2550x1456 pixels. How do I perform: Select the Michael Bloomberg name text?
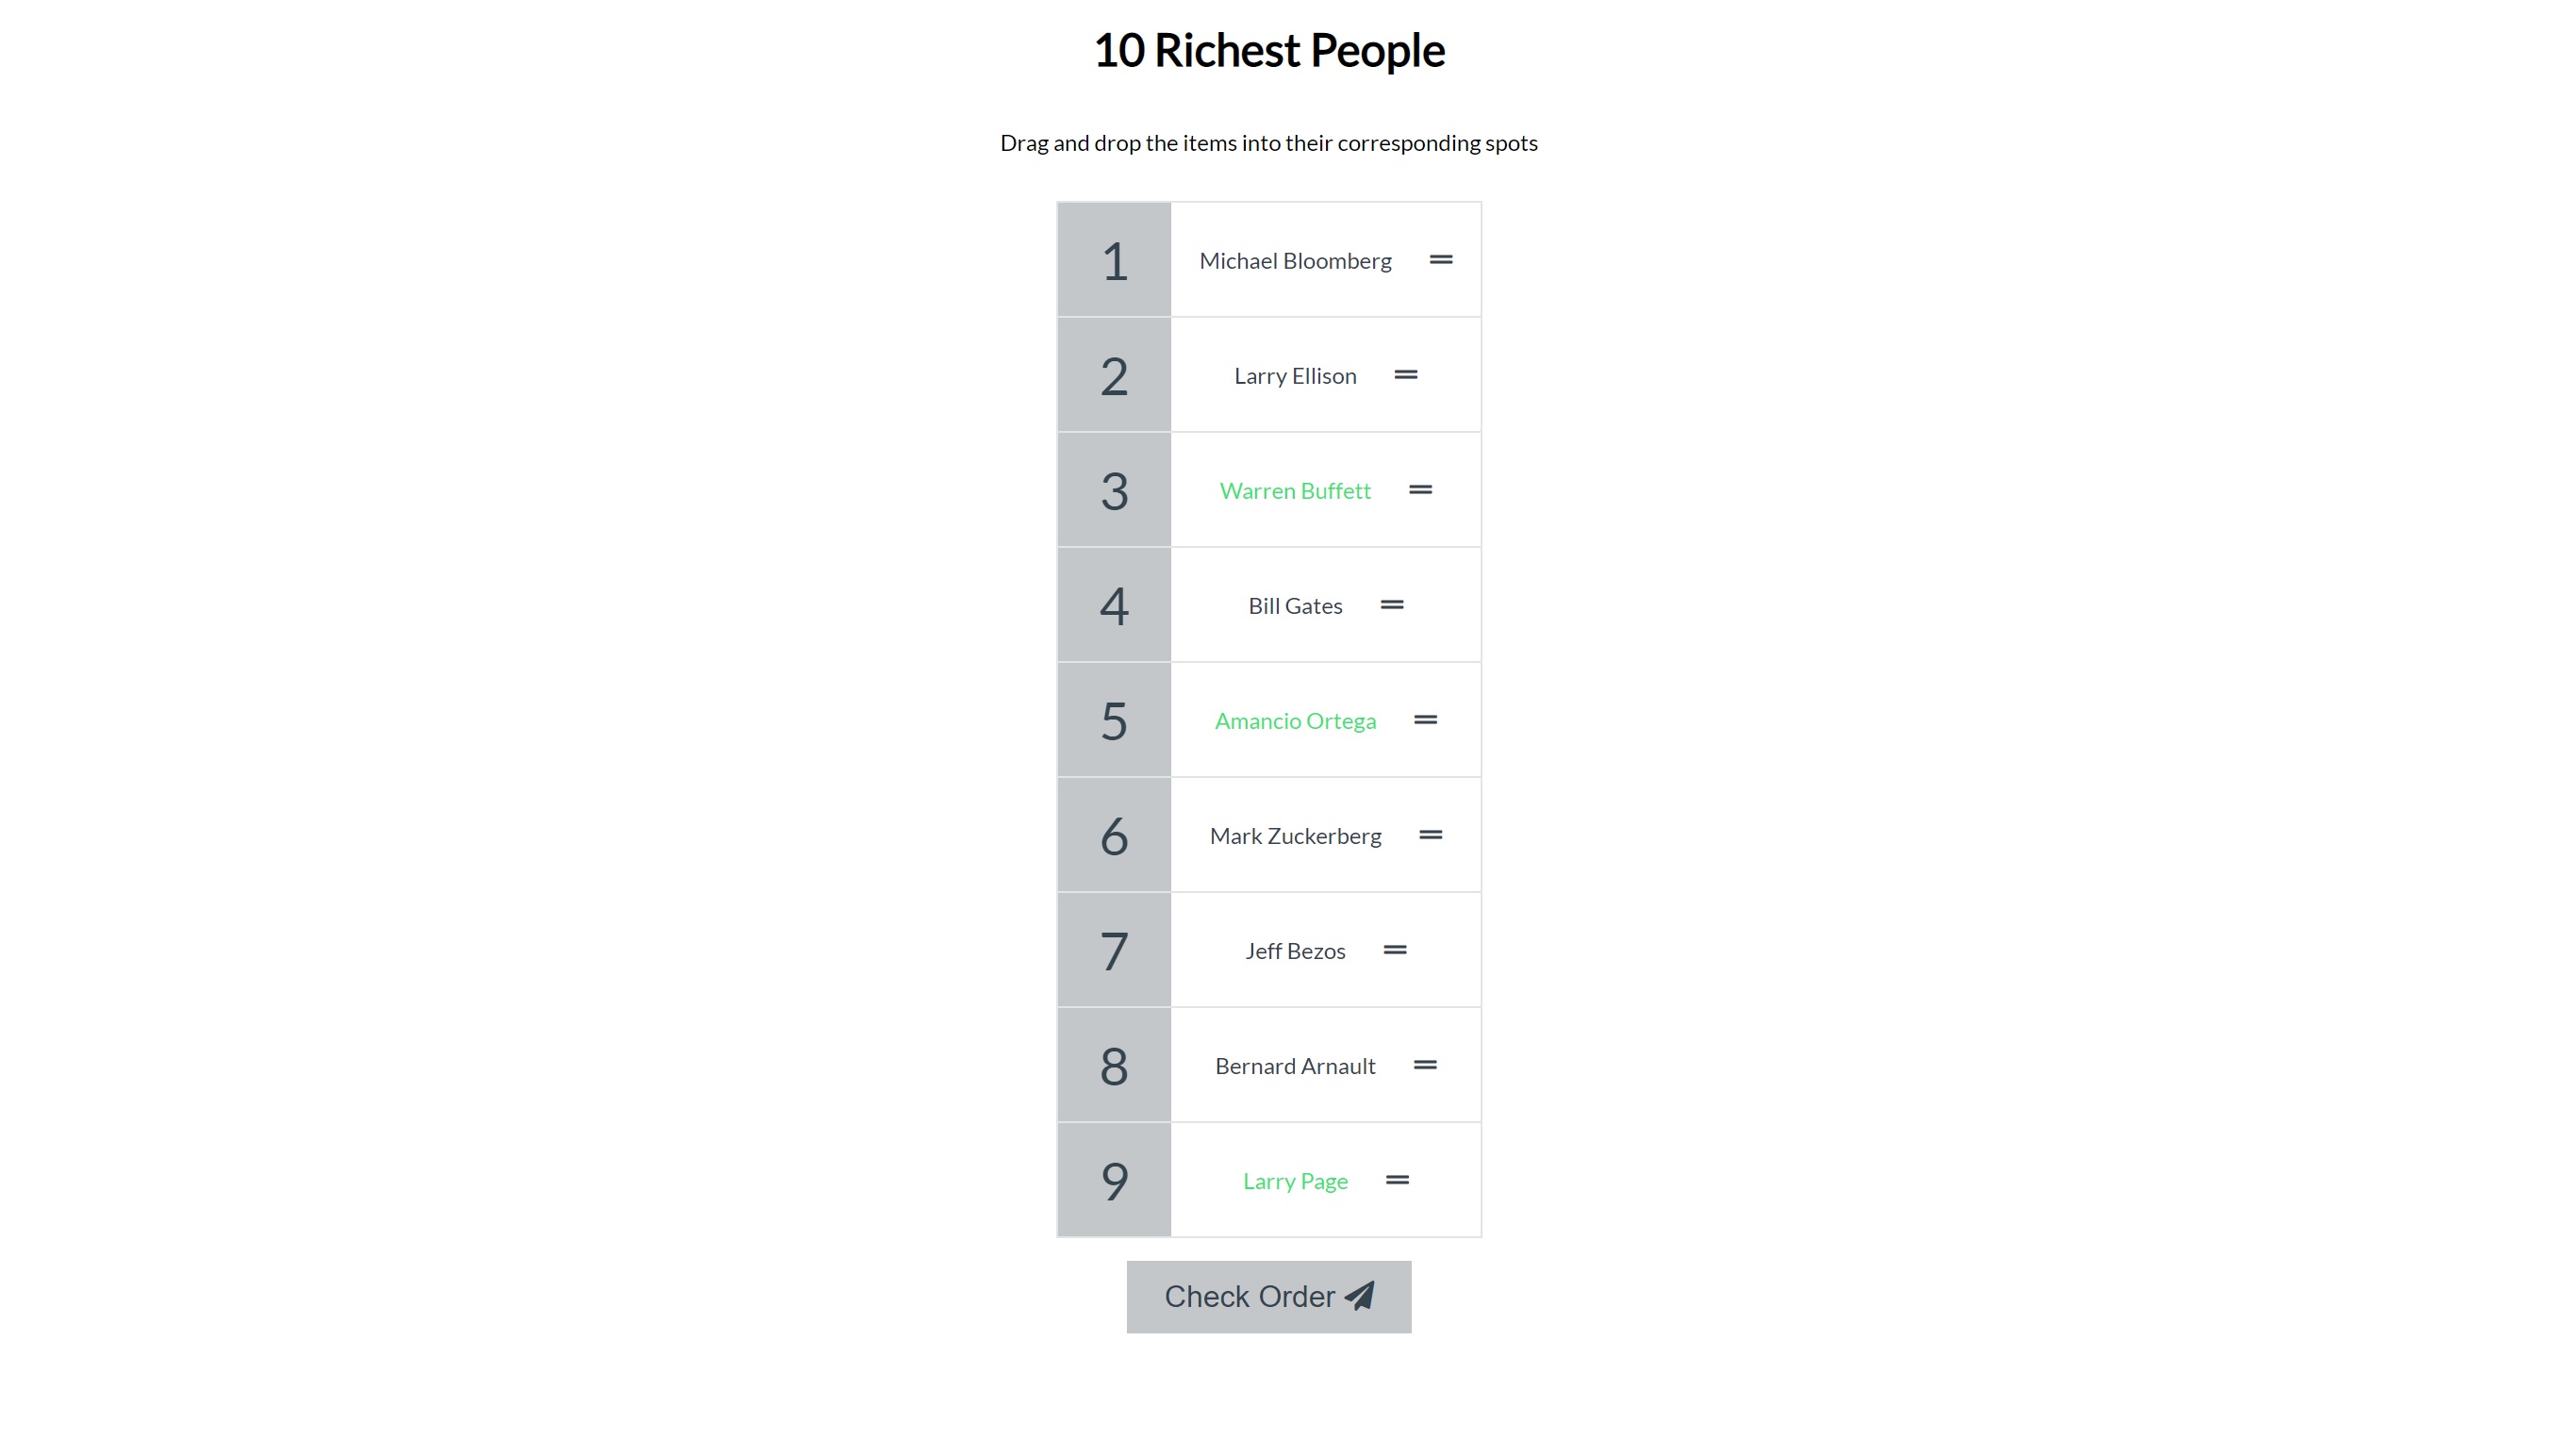pos(1294,261)
